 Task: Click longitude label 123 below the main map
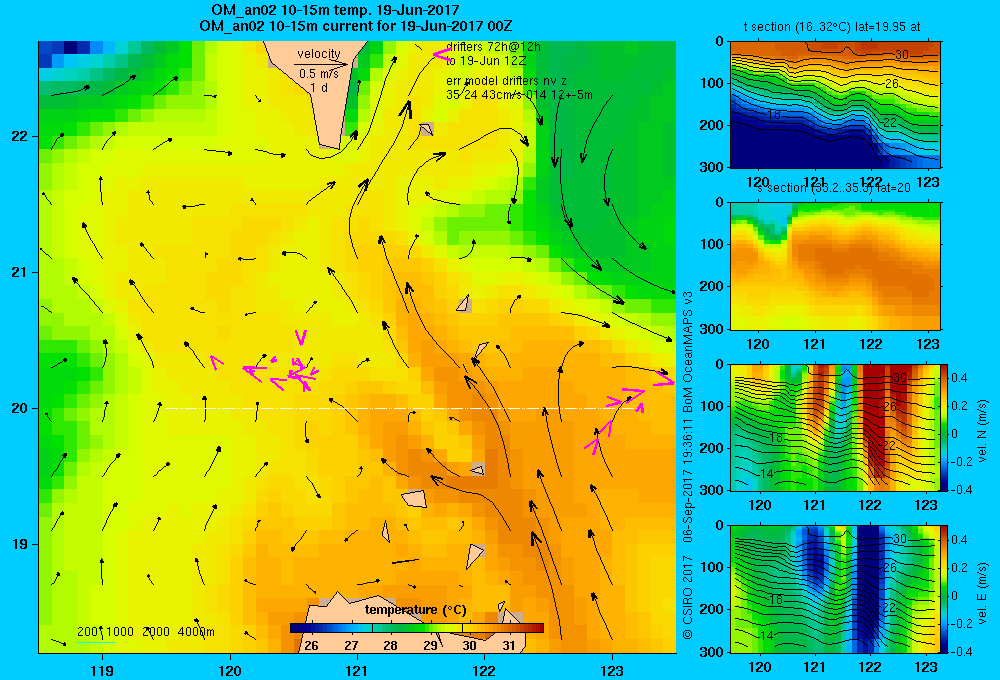click(x=612, y=670)
